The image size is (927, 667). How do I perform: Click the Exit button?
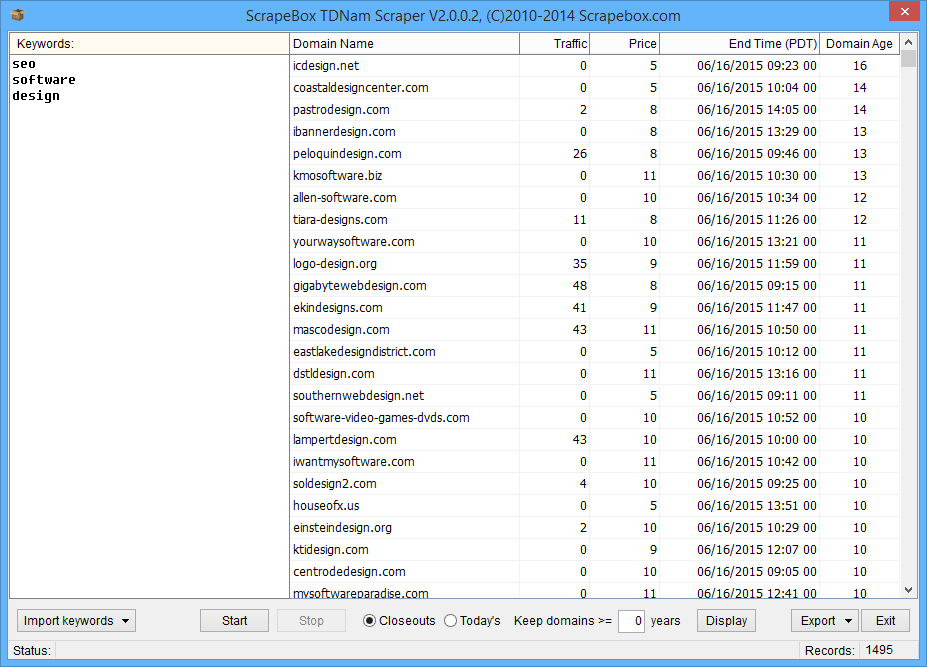pyautogui.click(x=885, y=621)
